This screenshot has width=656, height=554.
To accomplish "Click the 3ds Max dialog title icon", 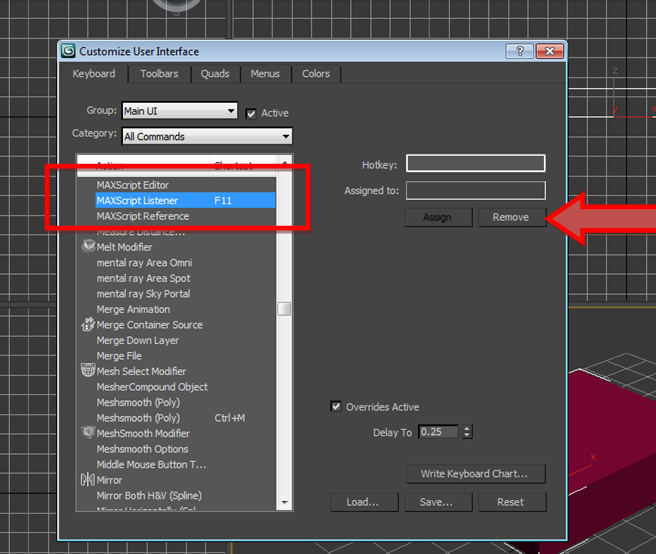I will (68, 51).
